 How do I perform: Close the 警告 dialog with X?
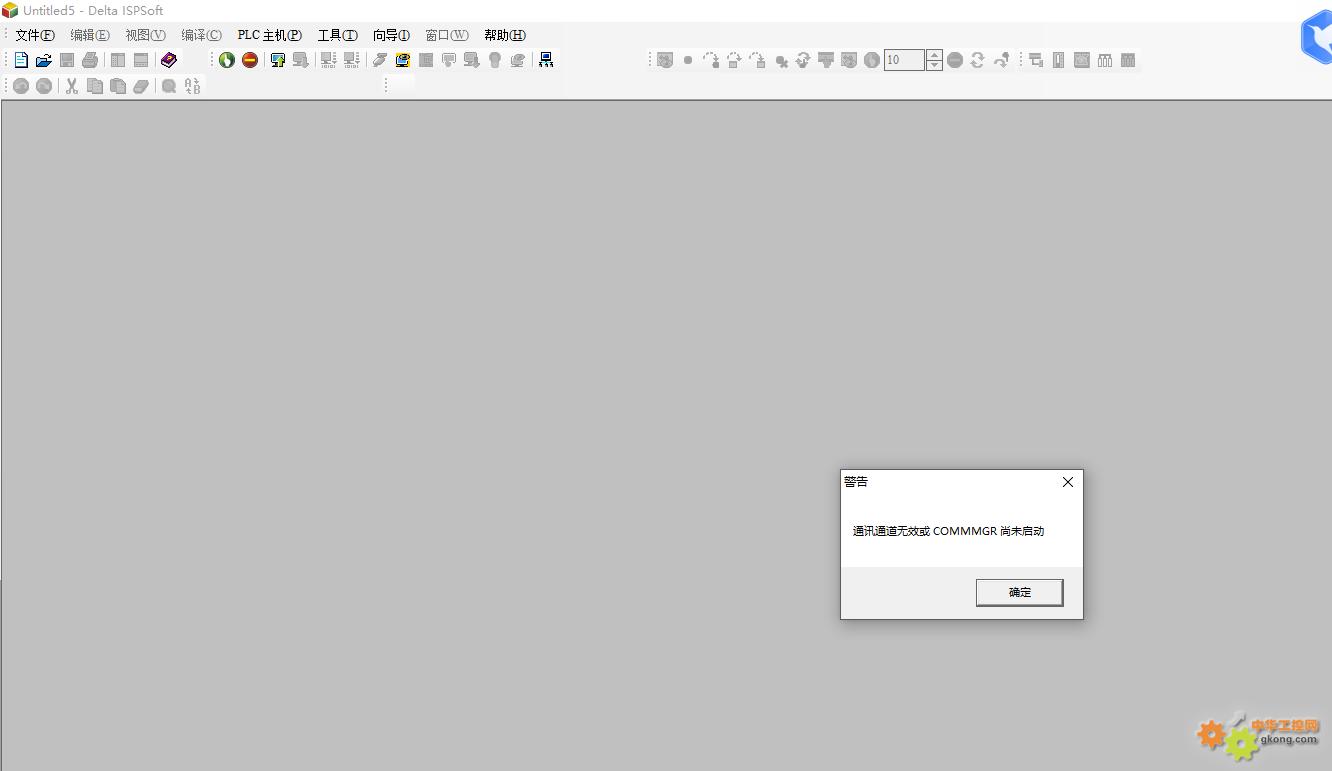pyautogui.click(x=1067, y=482)
